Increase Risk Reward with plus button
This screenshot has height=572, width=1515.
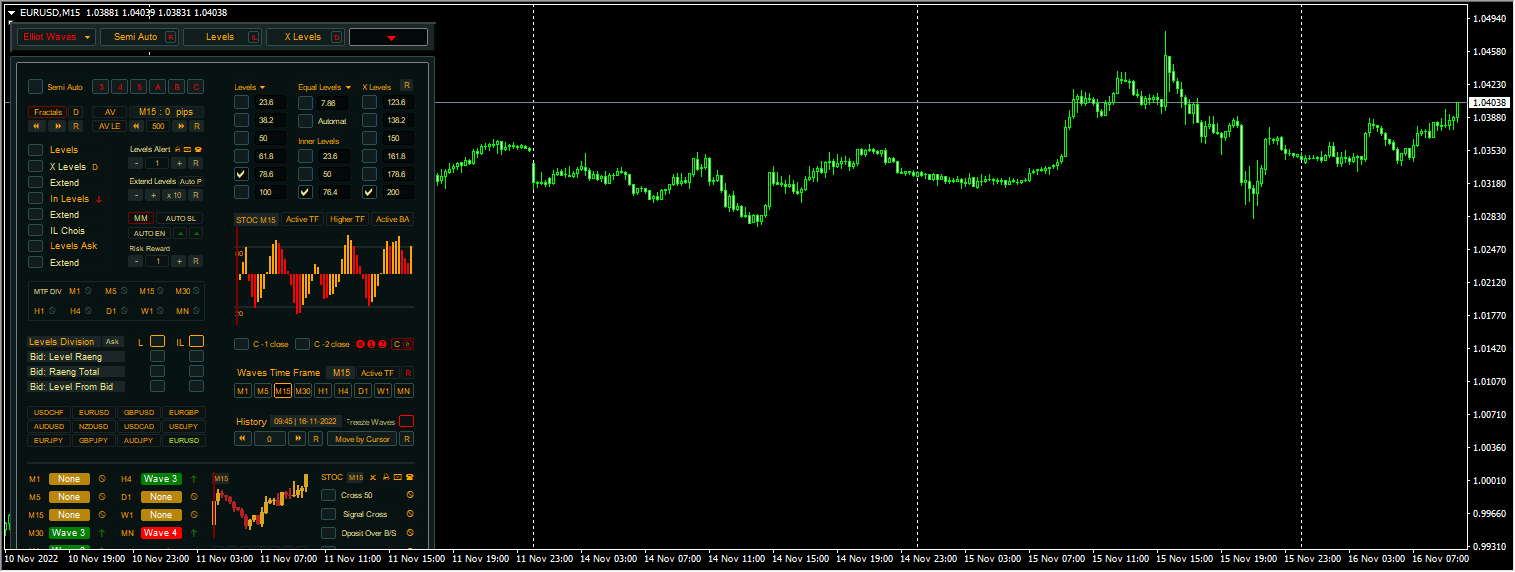[179, 261]
